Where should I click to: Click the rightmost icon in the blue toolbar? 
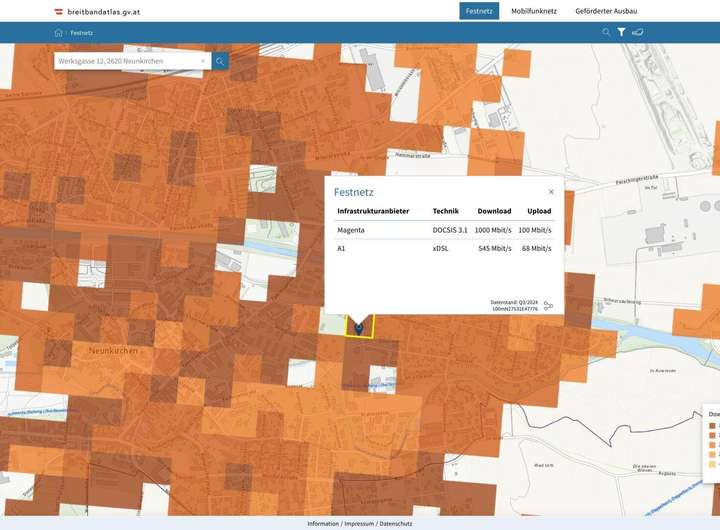pos(638,32)
